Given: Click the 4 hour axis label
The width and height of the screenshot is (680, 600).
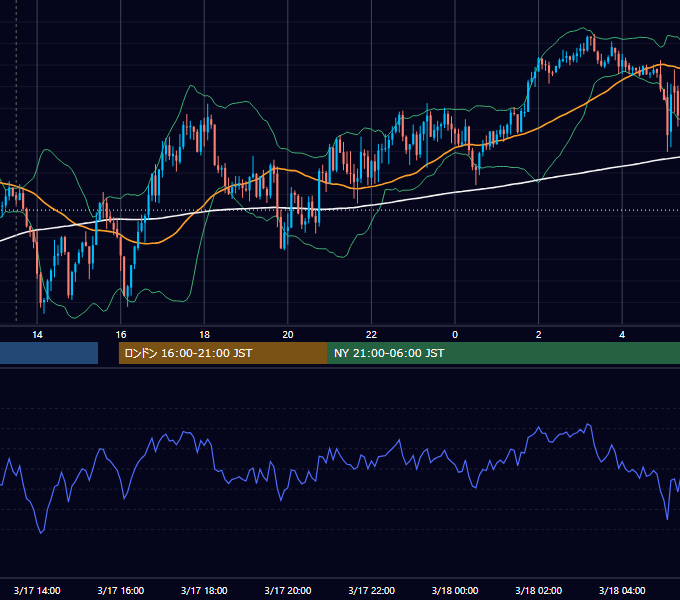Looking at the screenshot, I should click(622, 335).
